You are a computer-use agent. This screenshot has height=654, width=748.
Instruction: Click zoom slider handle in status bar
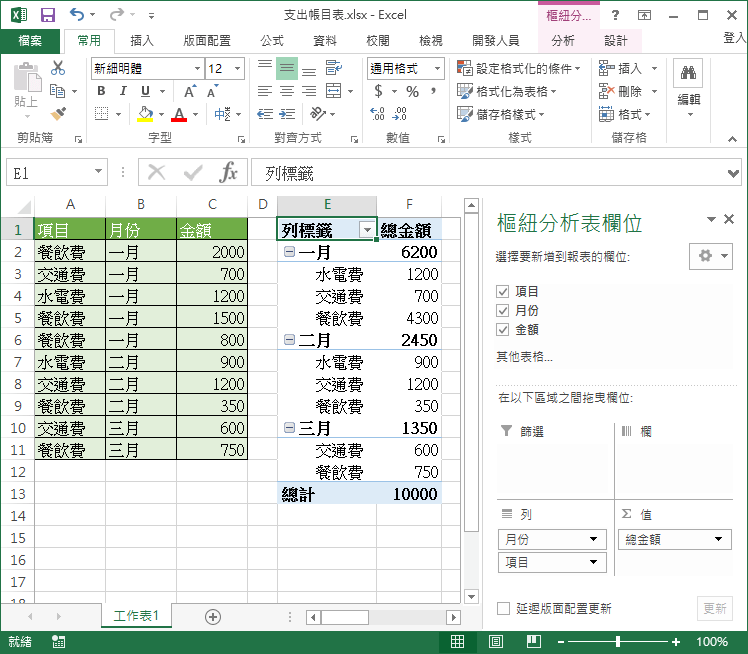click(x=618, y=642)
